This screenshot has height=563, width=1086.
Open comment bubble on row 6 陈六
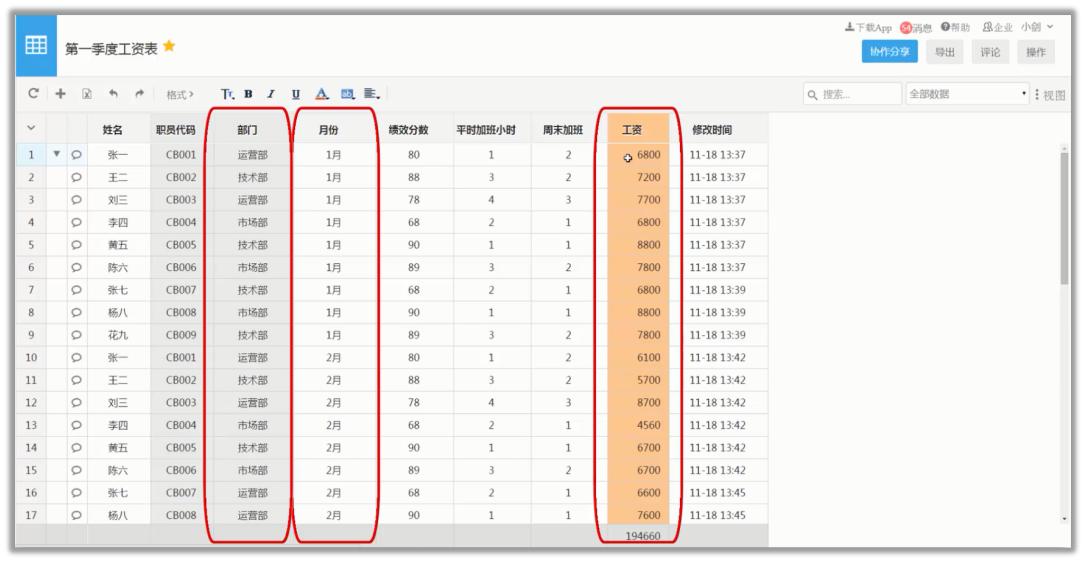76,267
